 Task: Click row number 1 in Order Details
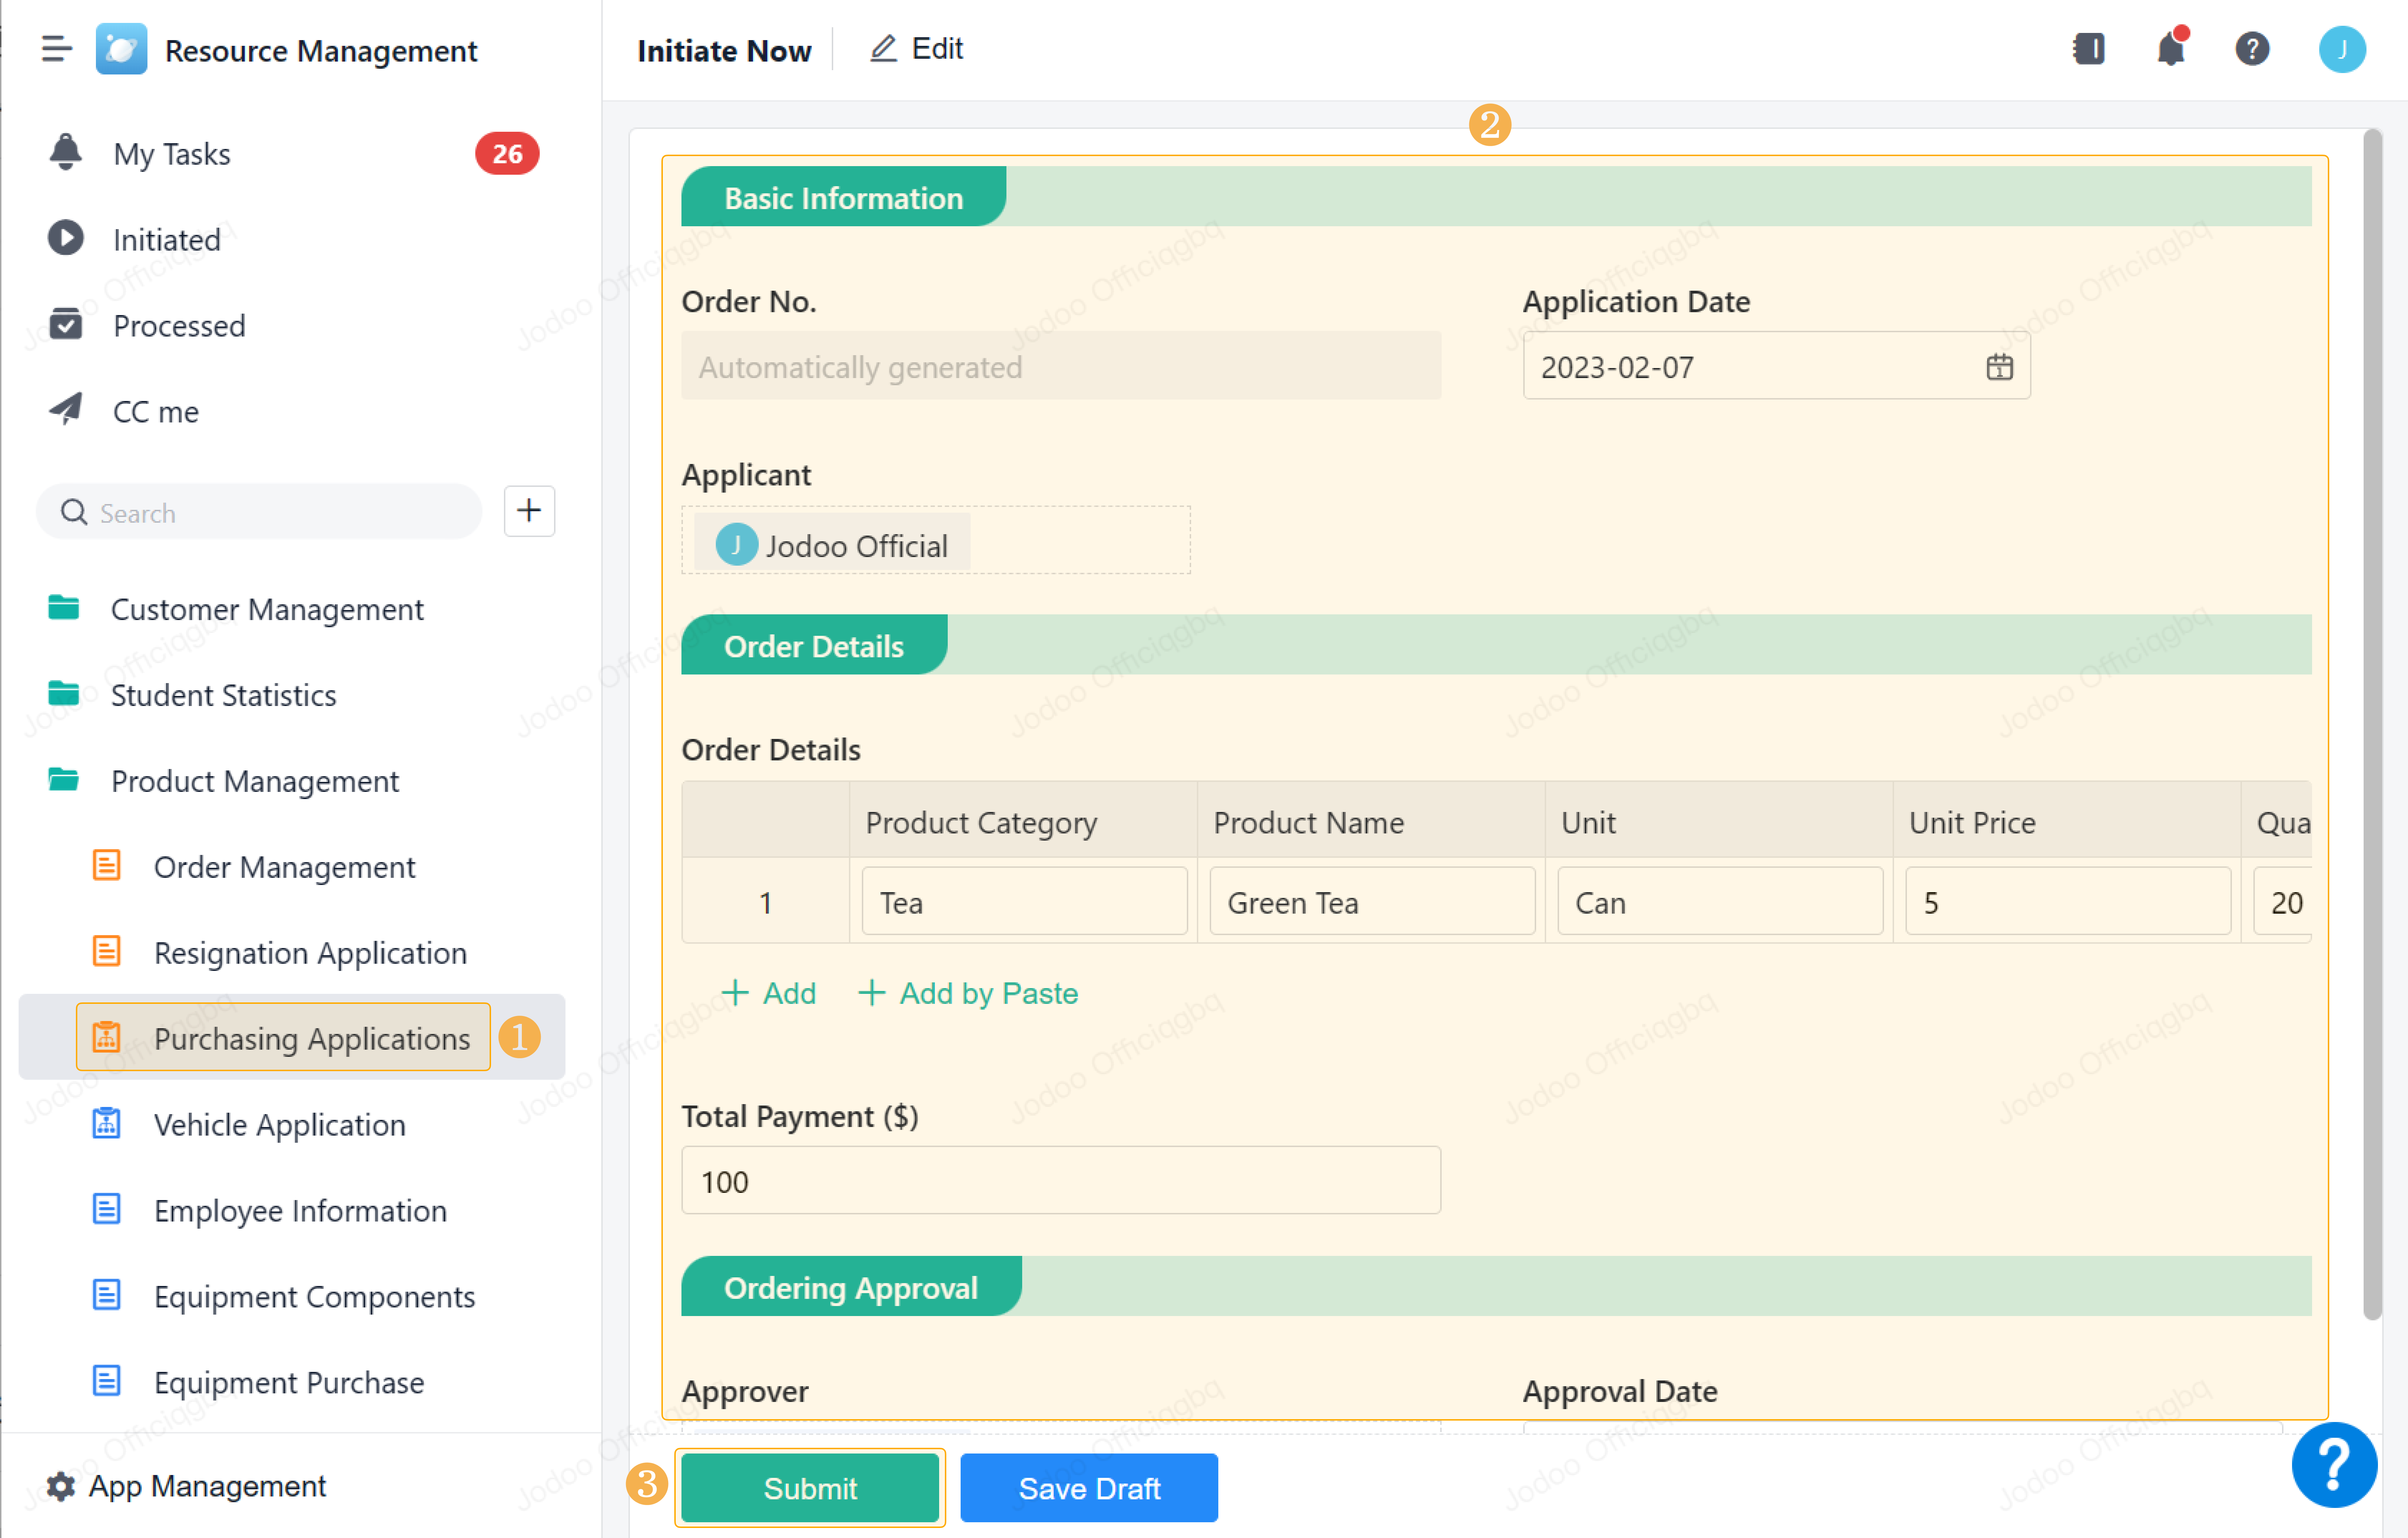(766, 902)
